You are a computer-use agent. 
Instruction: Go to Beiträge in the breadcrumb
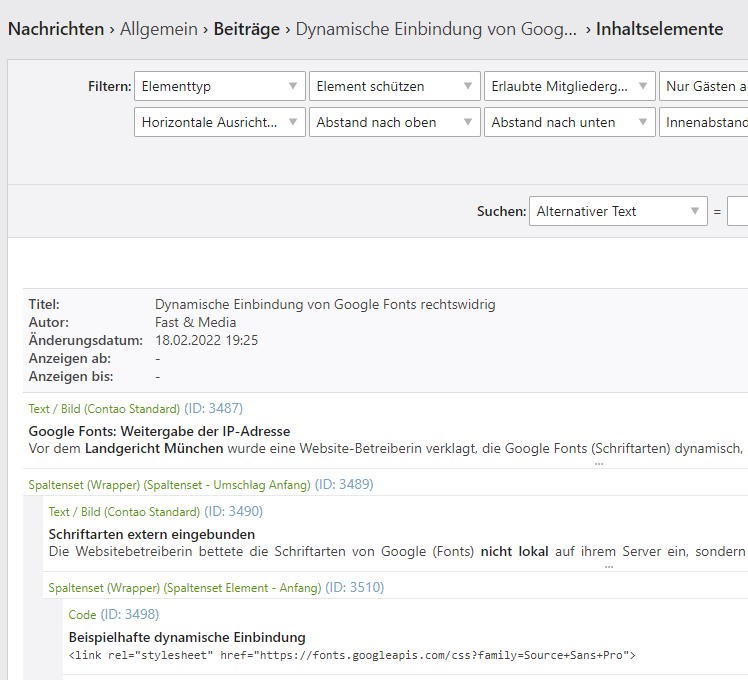coord(247,29)
